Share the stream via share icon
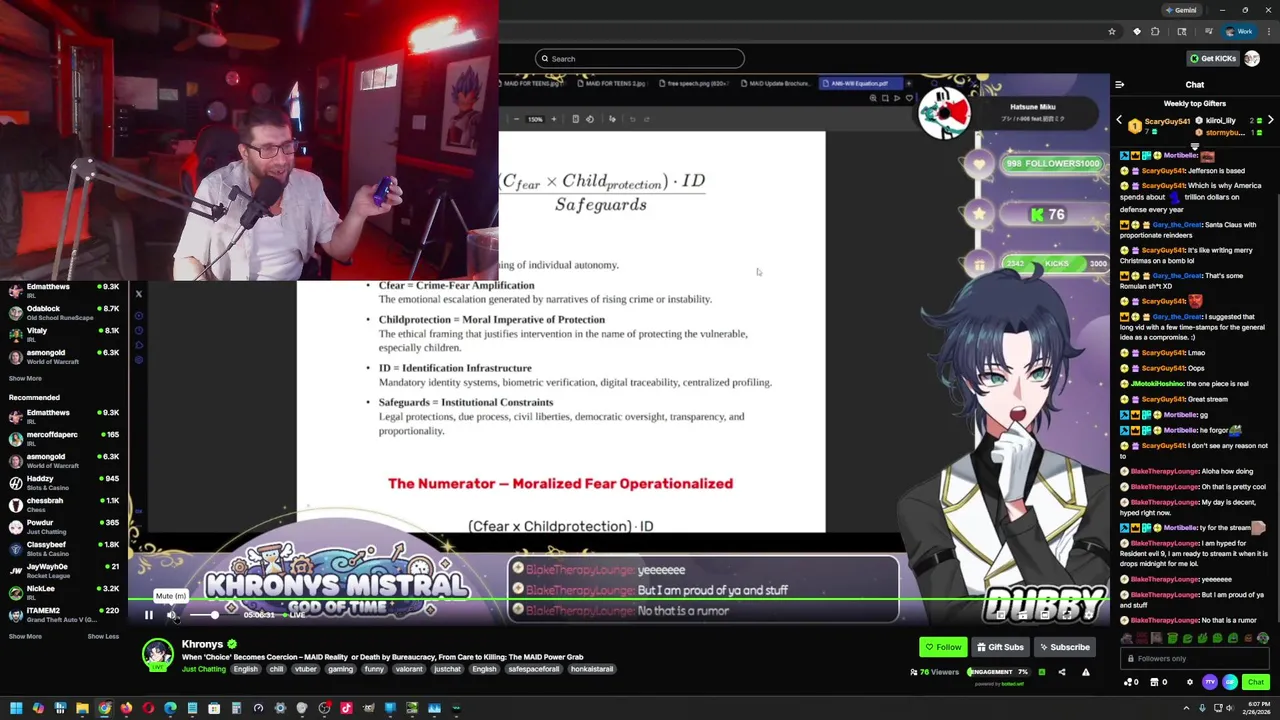Viewport: 1280px width, 720px height. coord(1062,672)
